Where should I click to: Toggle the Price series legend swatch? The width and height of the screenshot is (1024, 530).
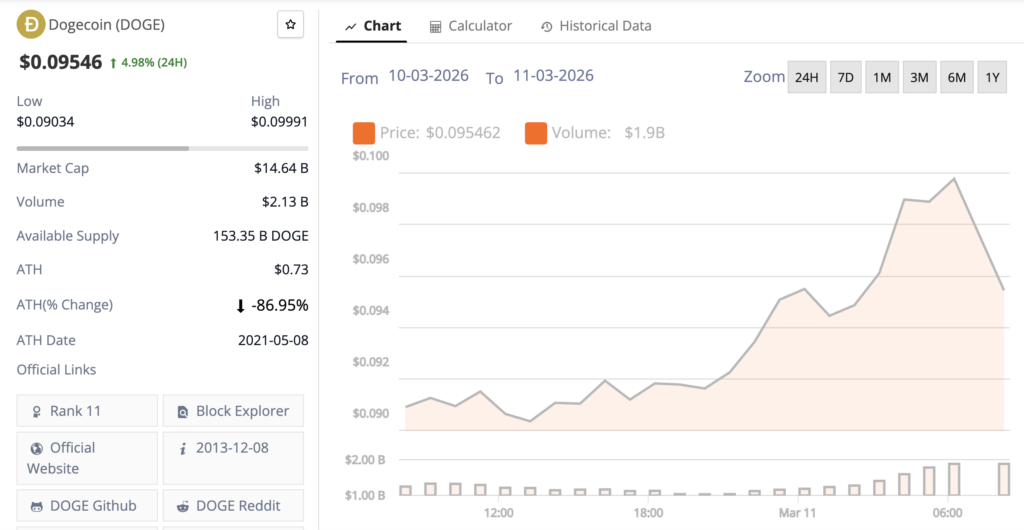click(x=364, y=132)
